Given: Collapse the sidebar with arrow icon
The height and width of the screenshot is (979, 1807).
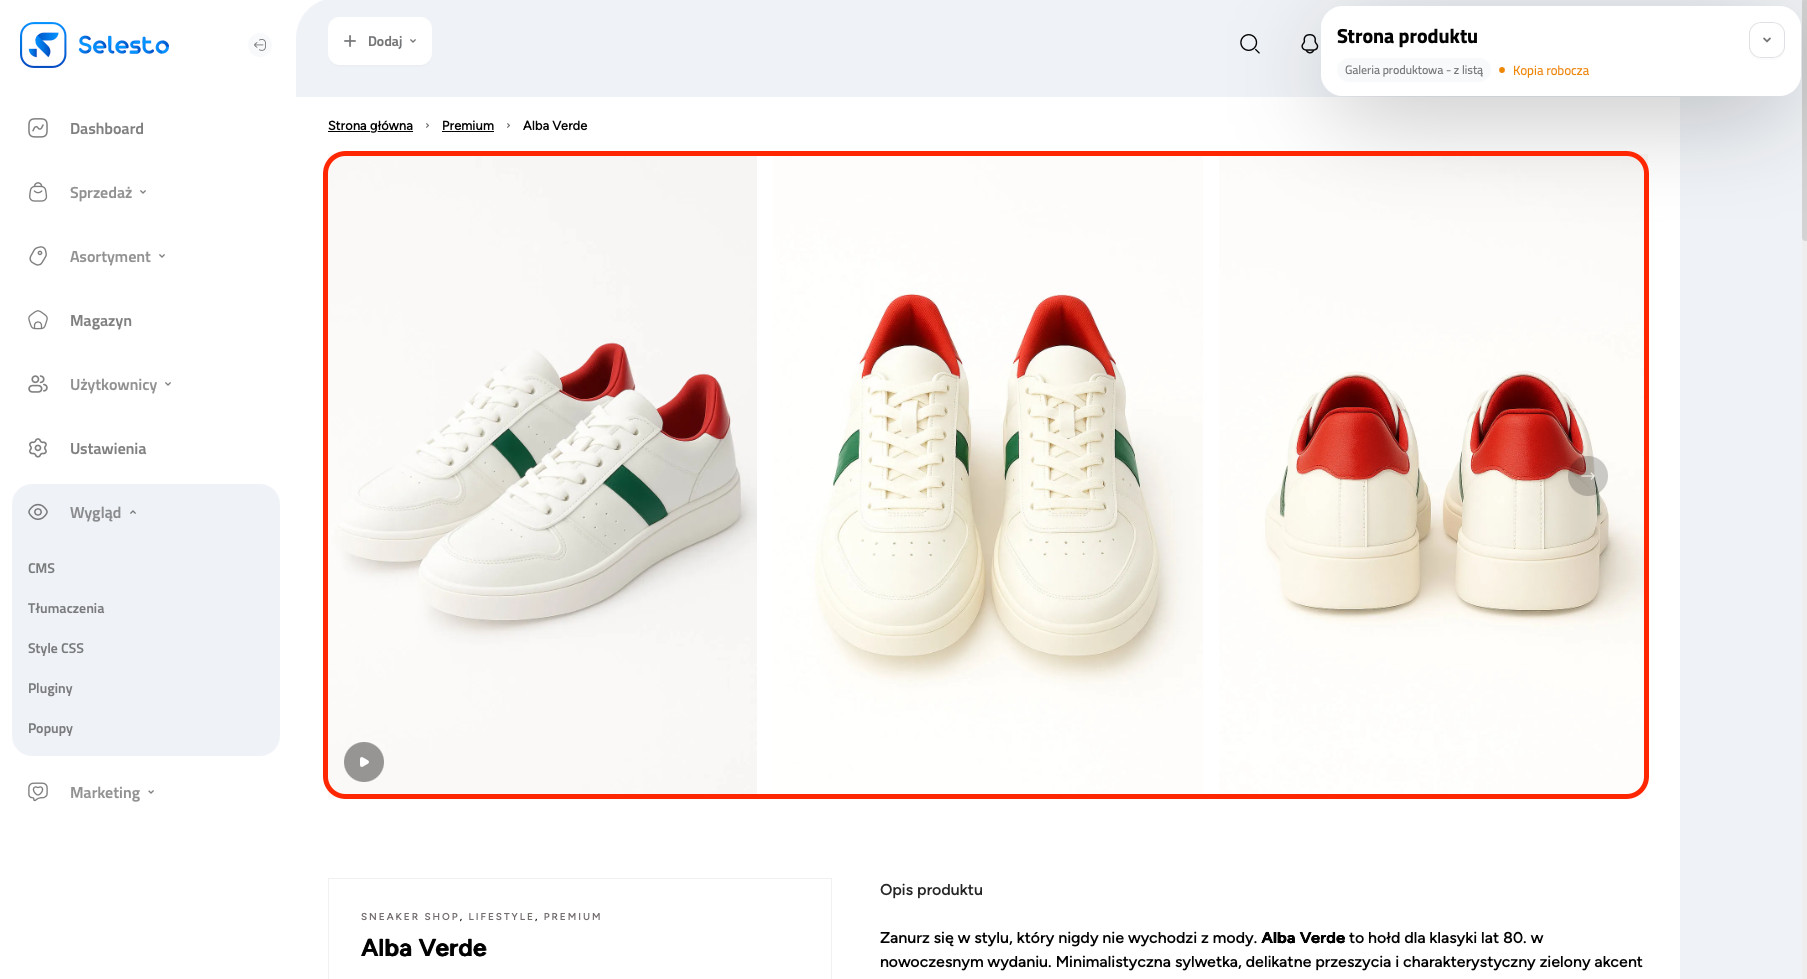Looking at the screenshot, I should (260, 45).
